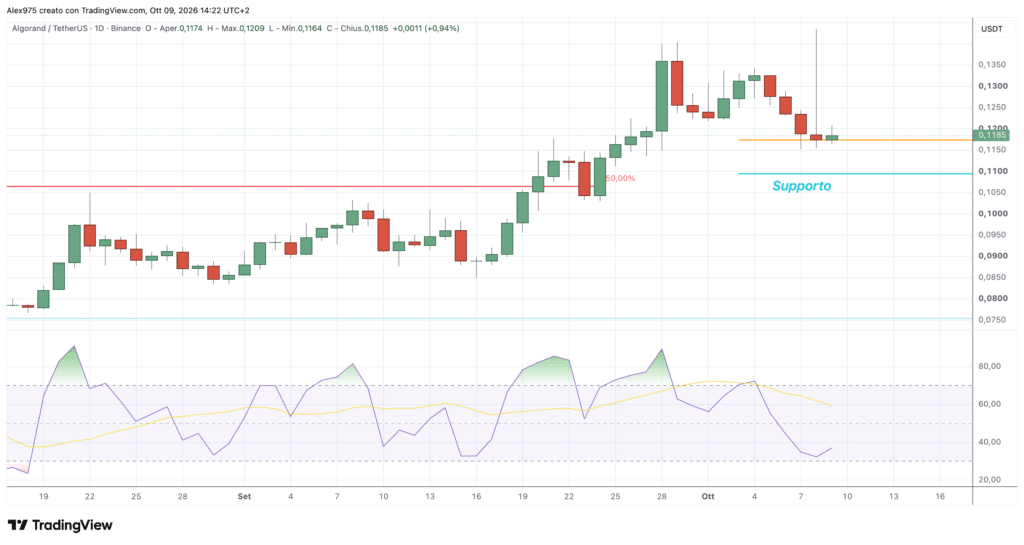1024x545 pixels.
Task: Click the RSI 60,00 axis label
Action: coord(989,404)
